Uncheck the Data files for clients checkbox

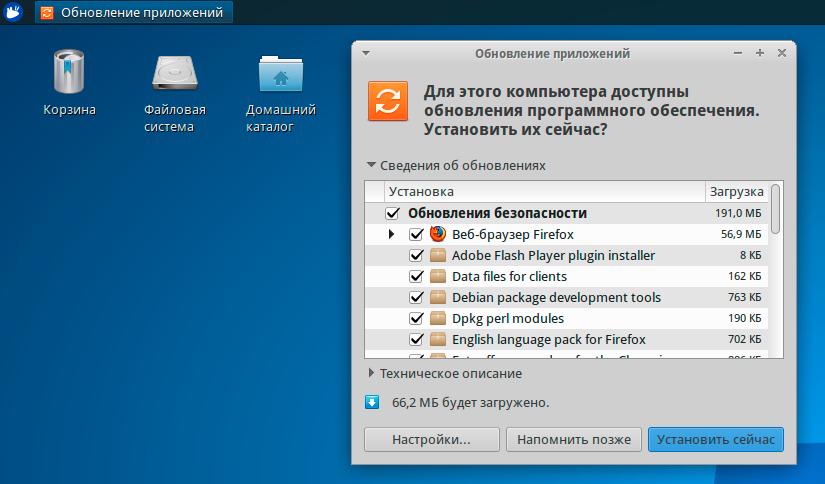pyautogui.click(x=416, y=276)
